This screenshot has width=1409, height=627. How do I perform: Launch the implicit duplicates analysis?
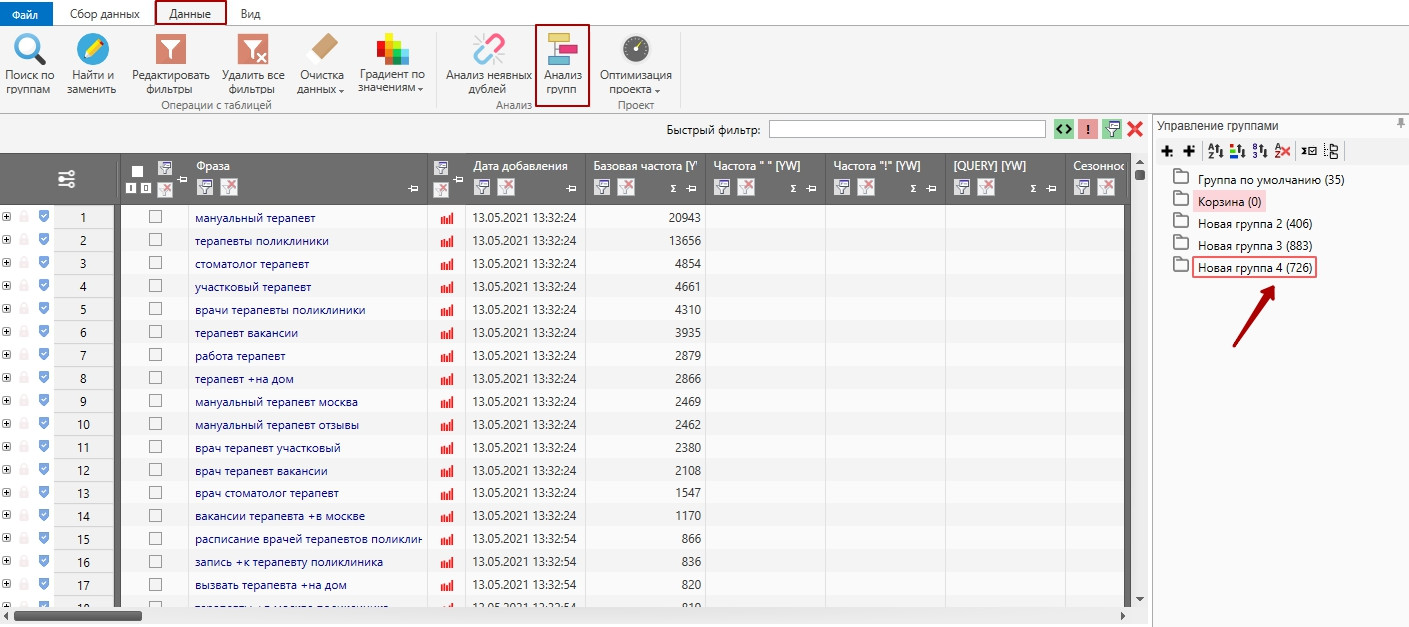click(x=489, y=64)
